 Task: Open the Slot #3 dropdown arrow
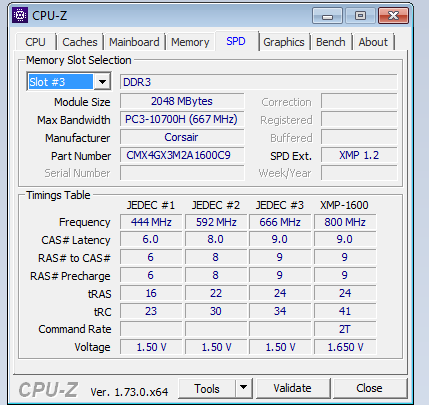click(x=102, y=82)
